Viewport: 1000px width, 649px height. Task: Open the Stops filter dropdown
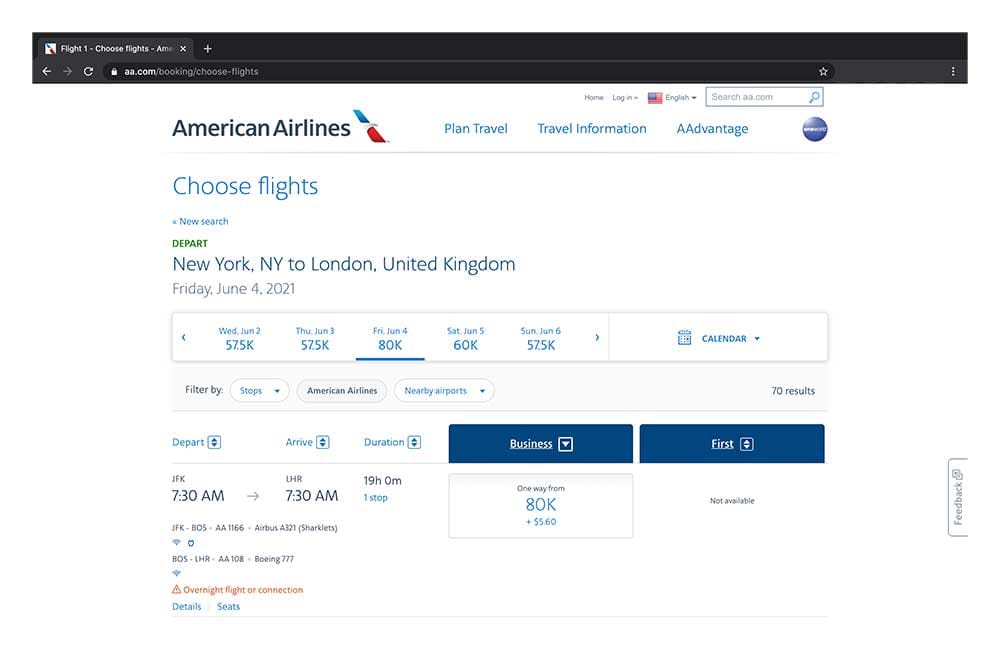[259, 390]
